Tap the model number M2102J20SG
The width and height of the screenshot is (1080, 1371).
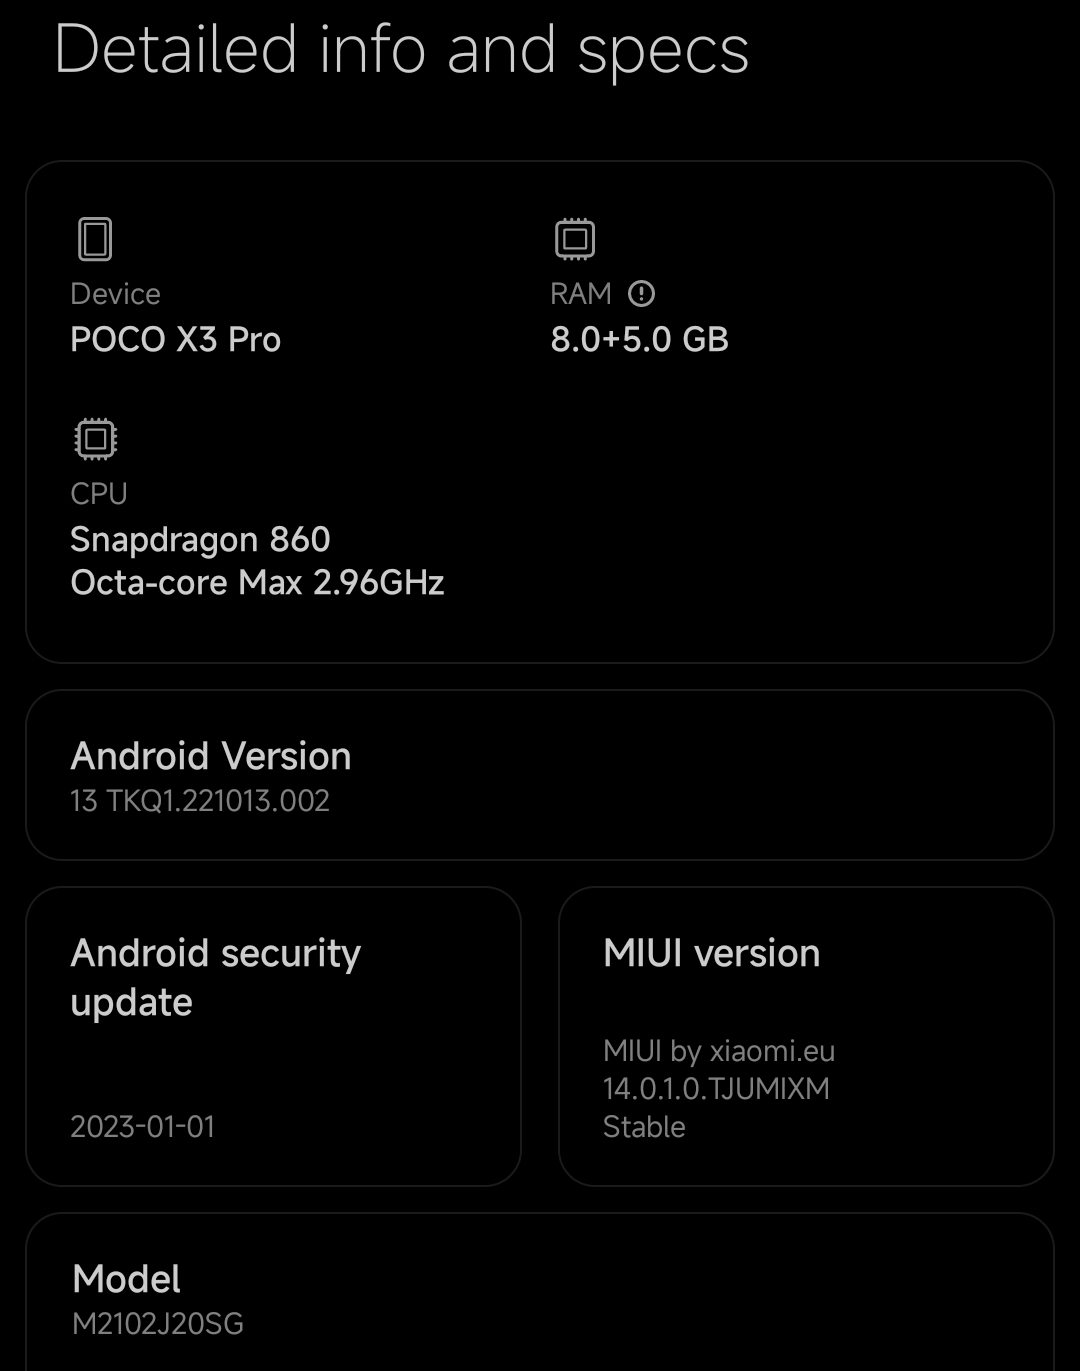158,1324
